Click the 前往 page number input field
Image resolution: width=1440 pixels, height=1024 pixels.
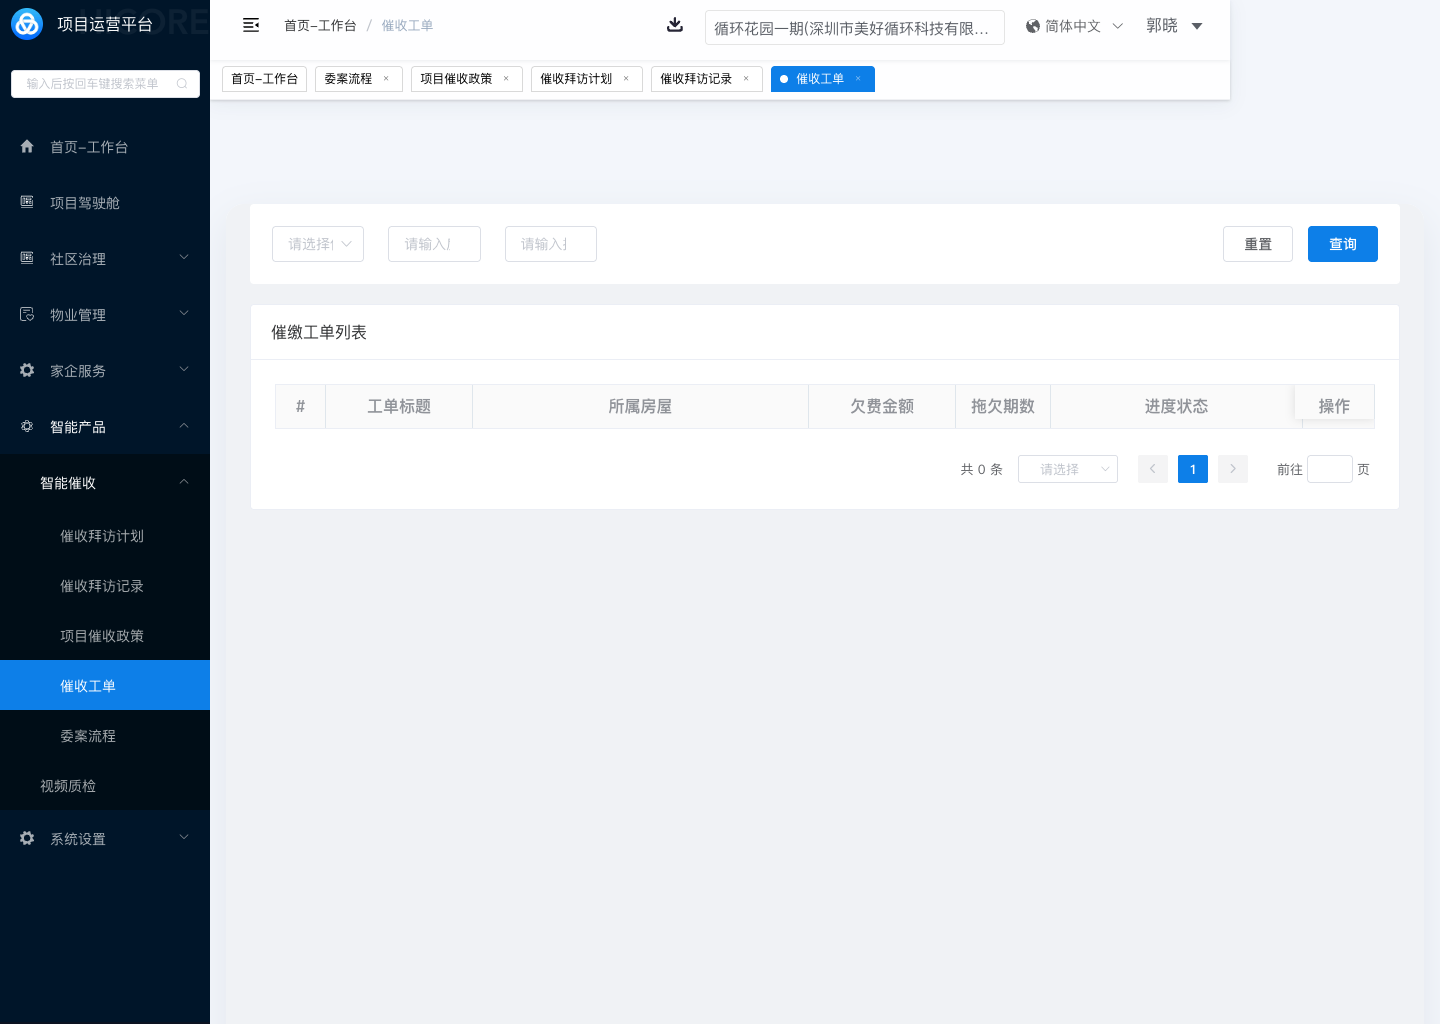click(x=1329, y=469)
